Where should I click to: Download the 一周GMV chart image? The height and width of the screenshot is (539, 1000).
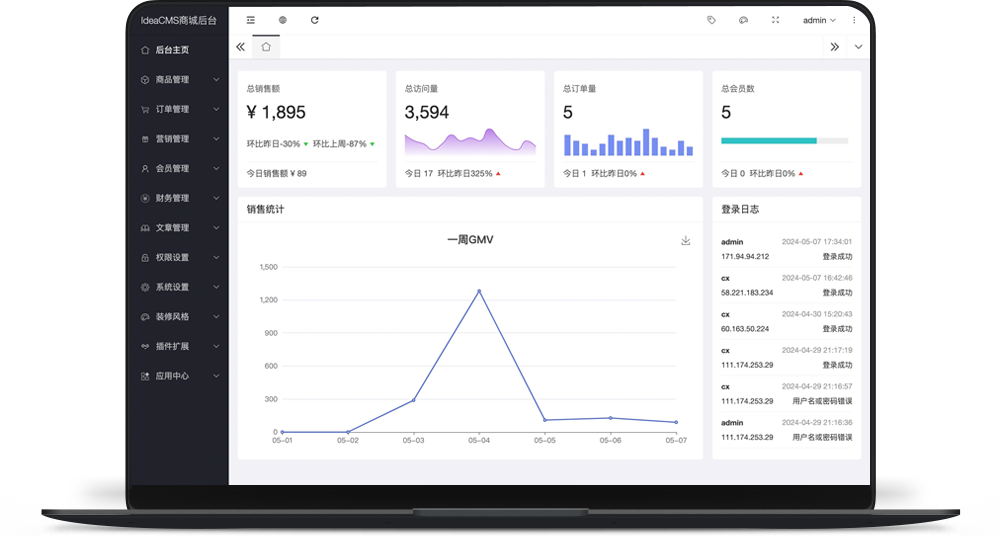tap(685, 240)
